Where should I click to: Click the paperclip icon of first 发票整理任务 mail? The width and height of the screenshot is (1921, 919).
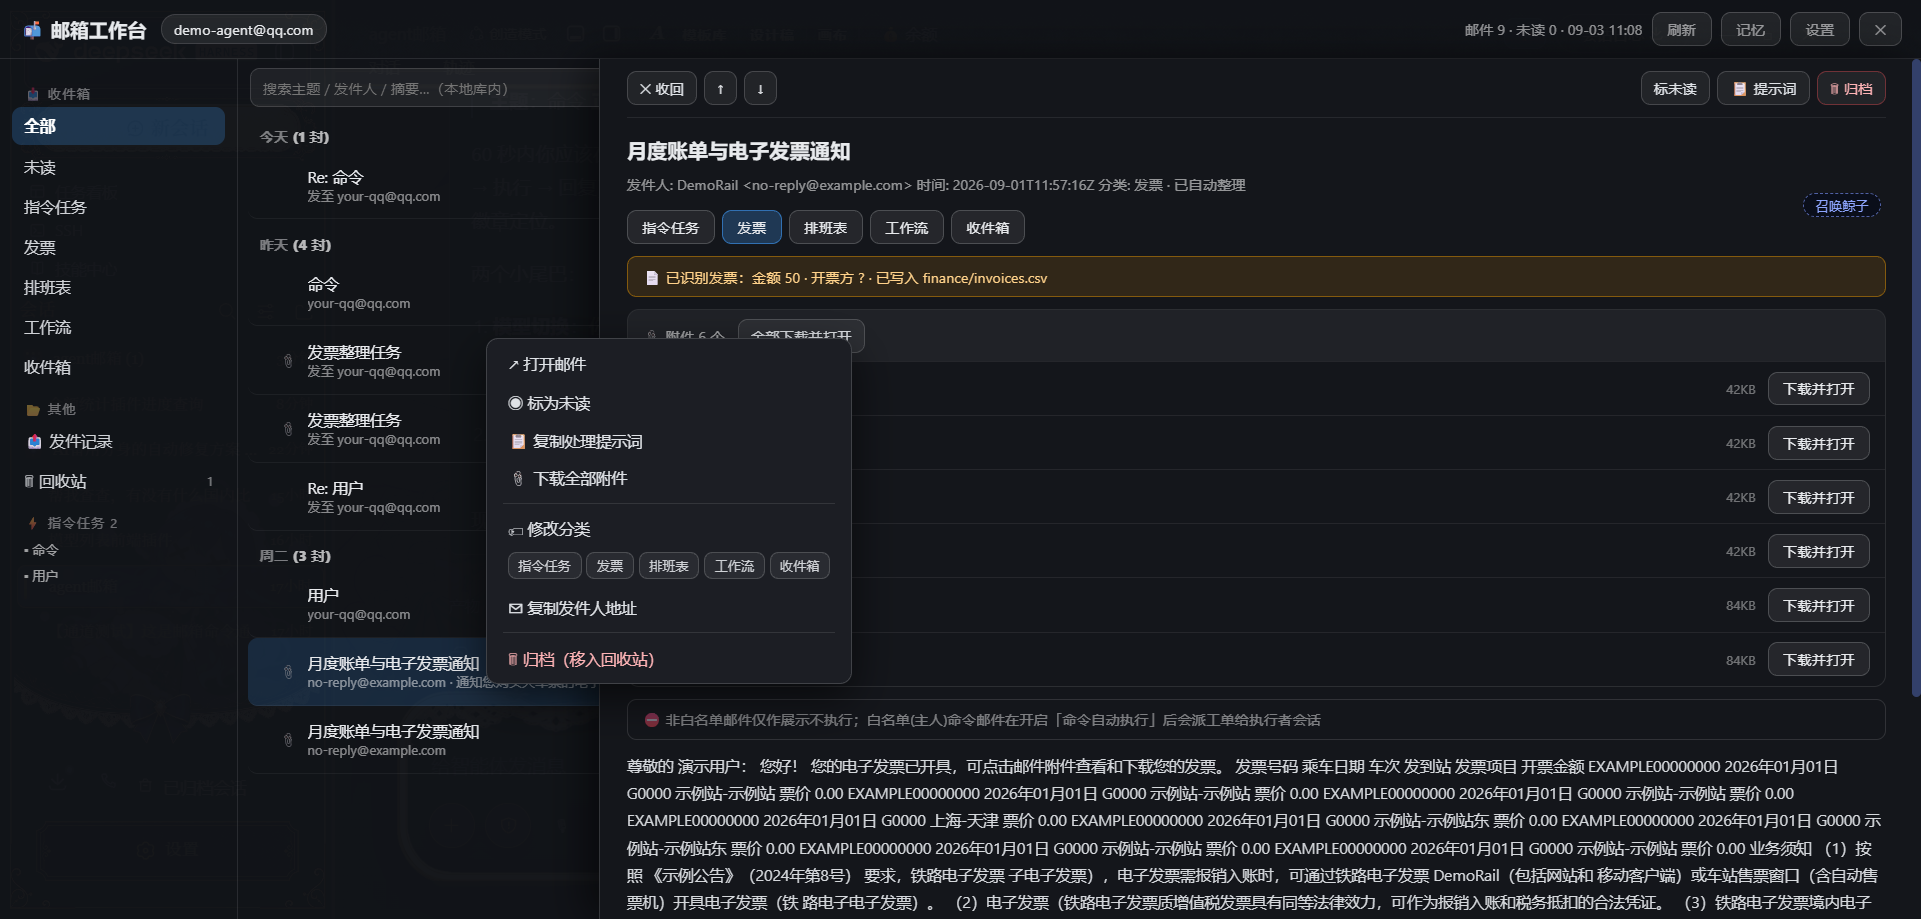288,361
